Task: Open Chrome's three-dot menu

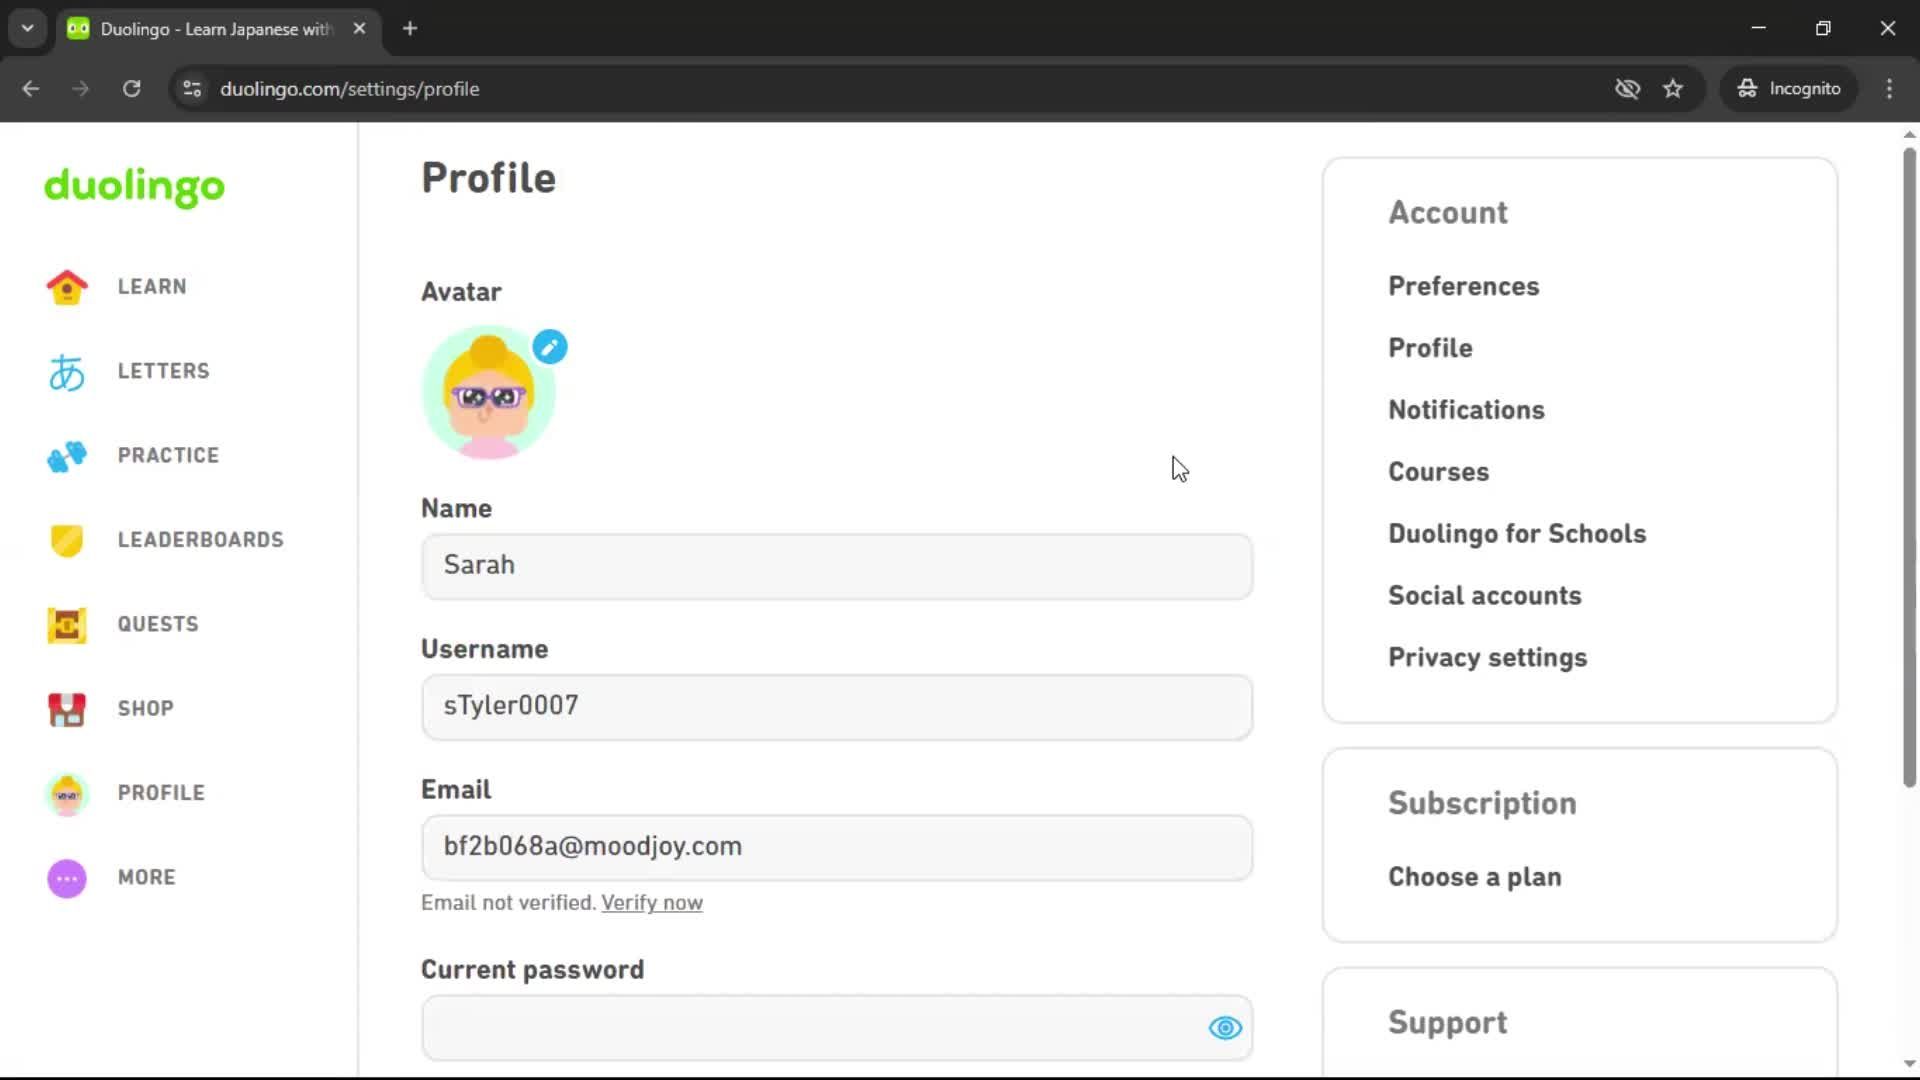Action: [1889, 89]
